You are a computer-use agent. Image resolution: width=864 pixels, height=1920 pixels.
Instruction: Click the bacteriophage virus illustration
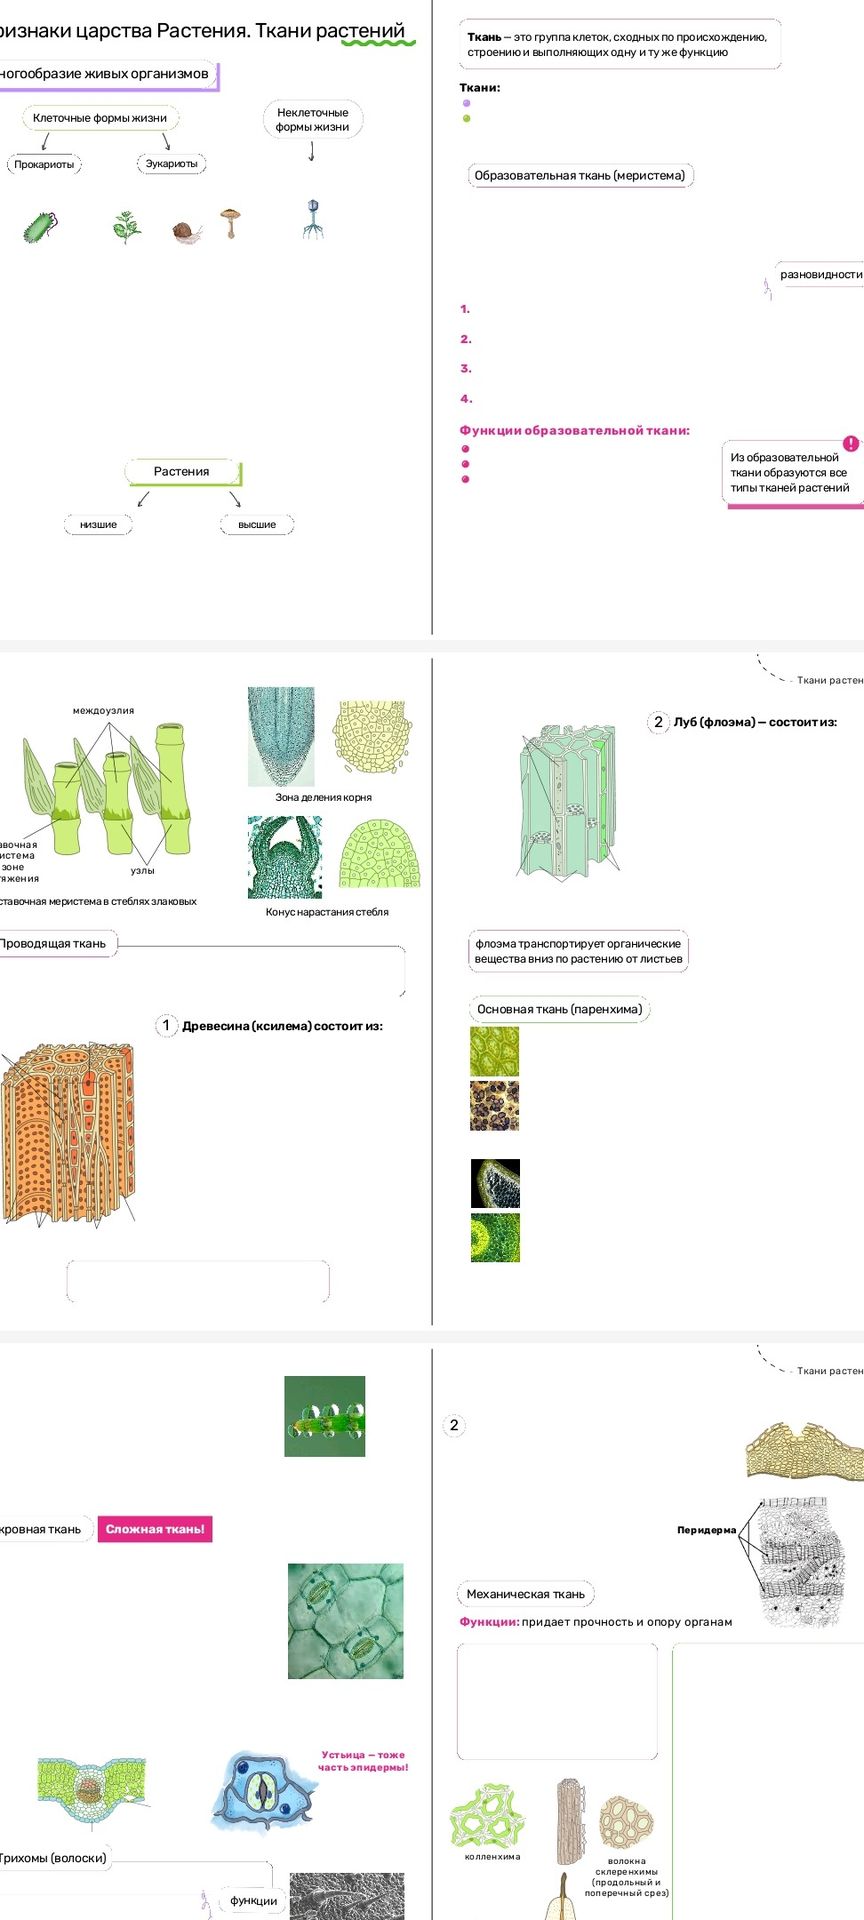tap(314, 219)
